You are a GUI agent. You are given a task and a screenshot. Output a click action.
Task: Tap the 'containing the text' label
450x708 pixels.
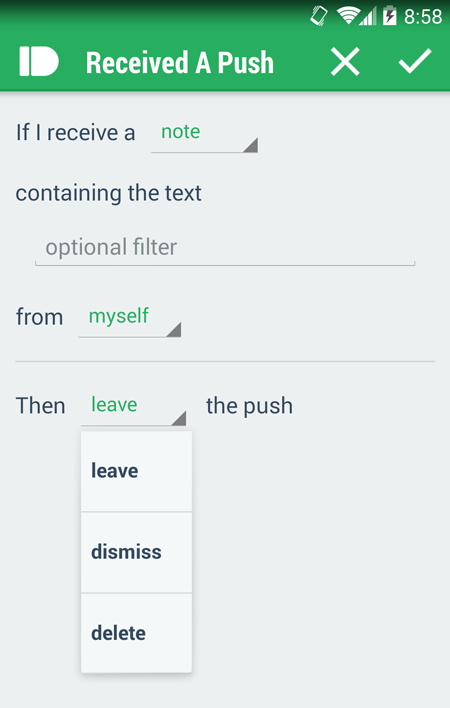click(109, 193)
